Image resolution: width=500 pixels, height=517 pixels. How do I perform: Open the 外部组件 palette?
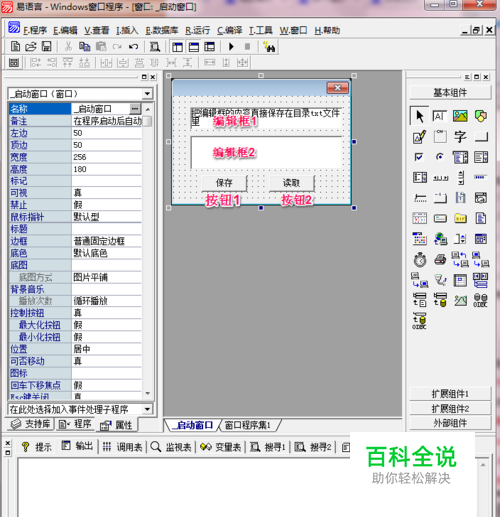(x=450, y=423)
